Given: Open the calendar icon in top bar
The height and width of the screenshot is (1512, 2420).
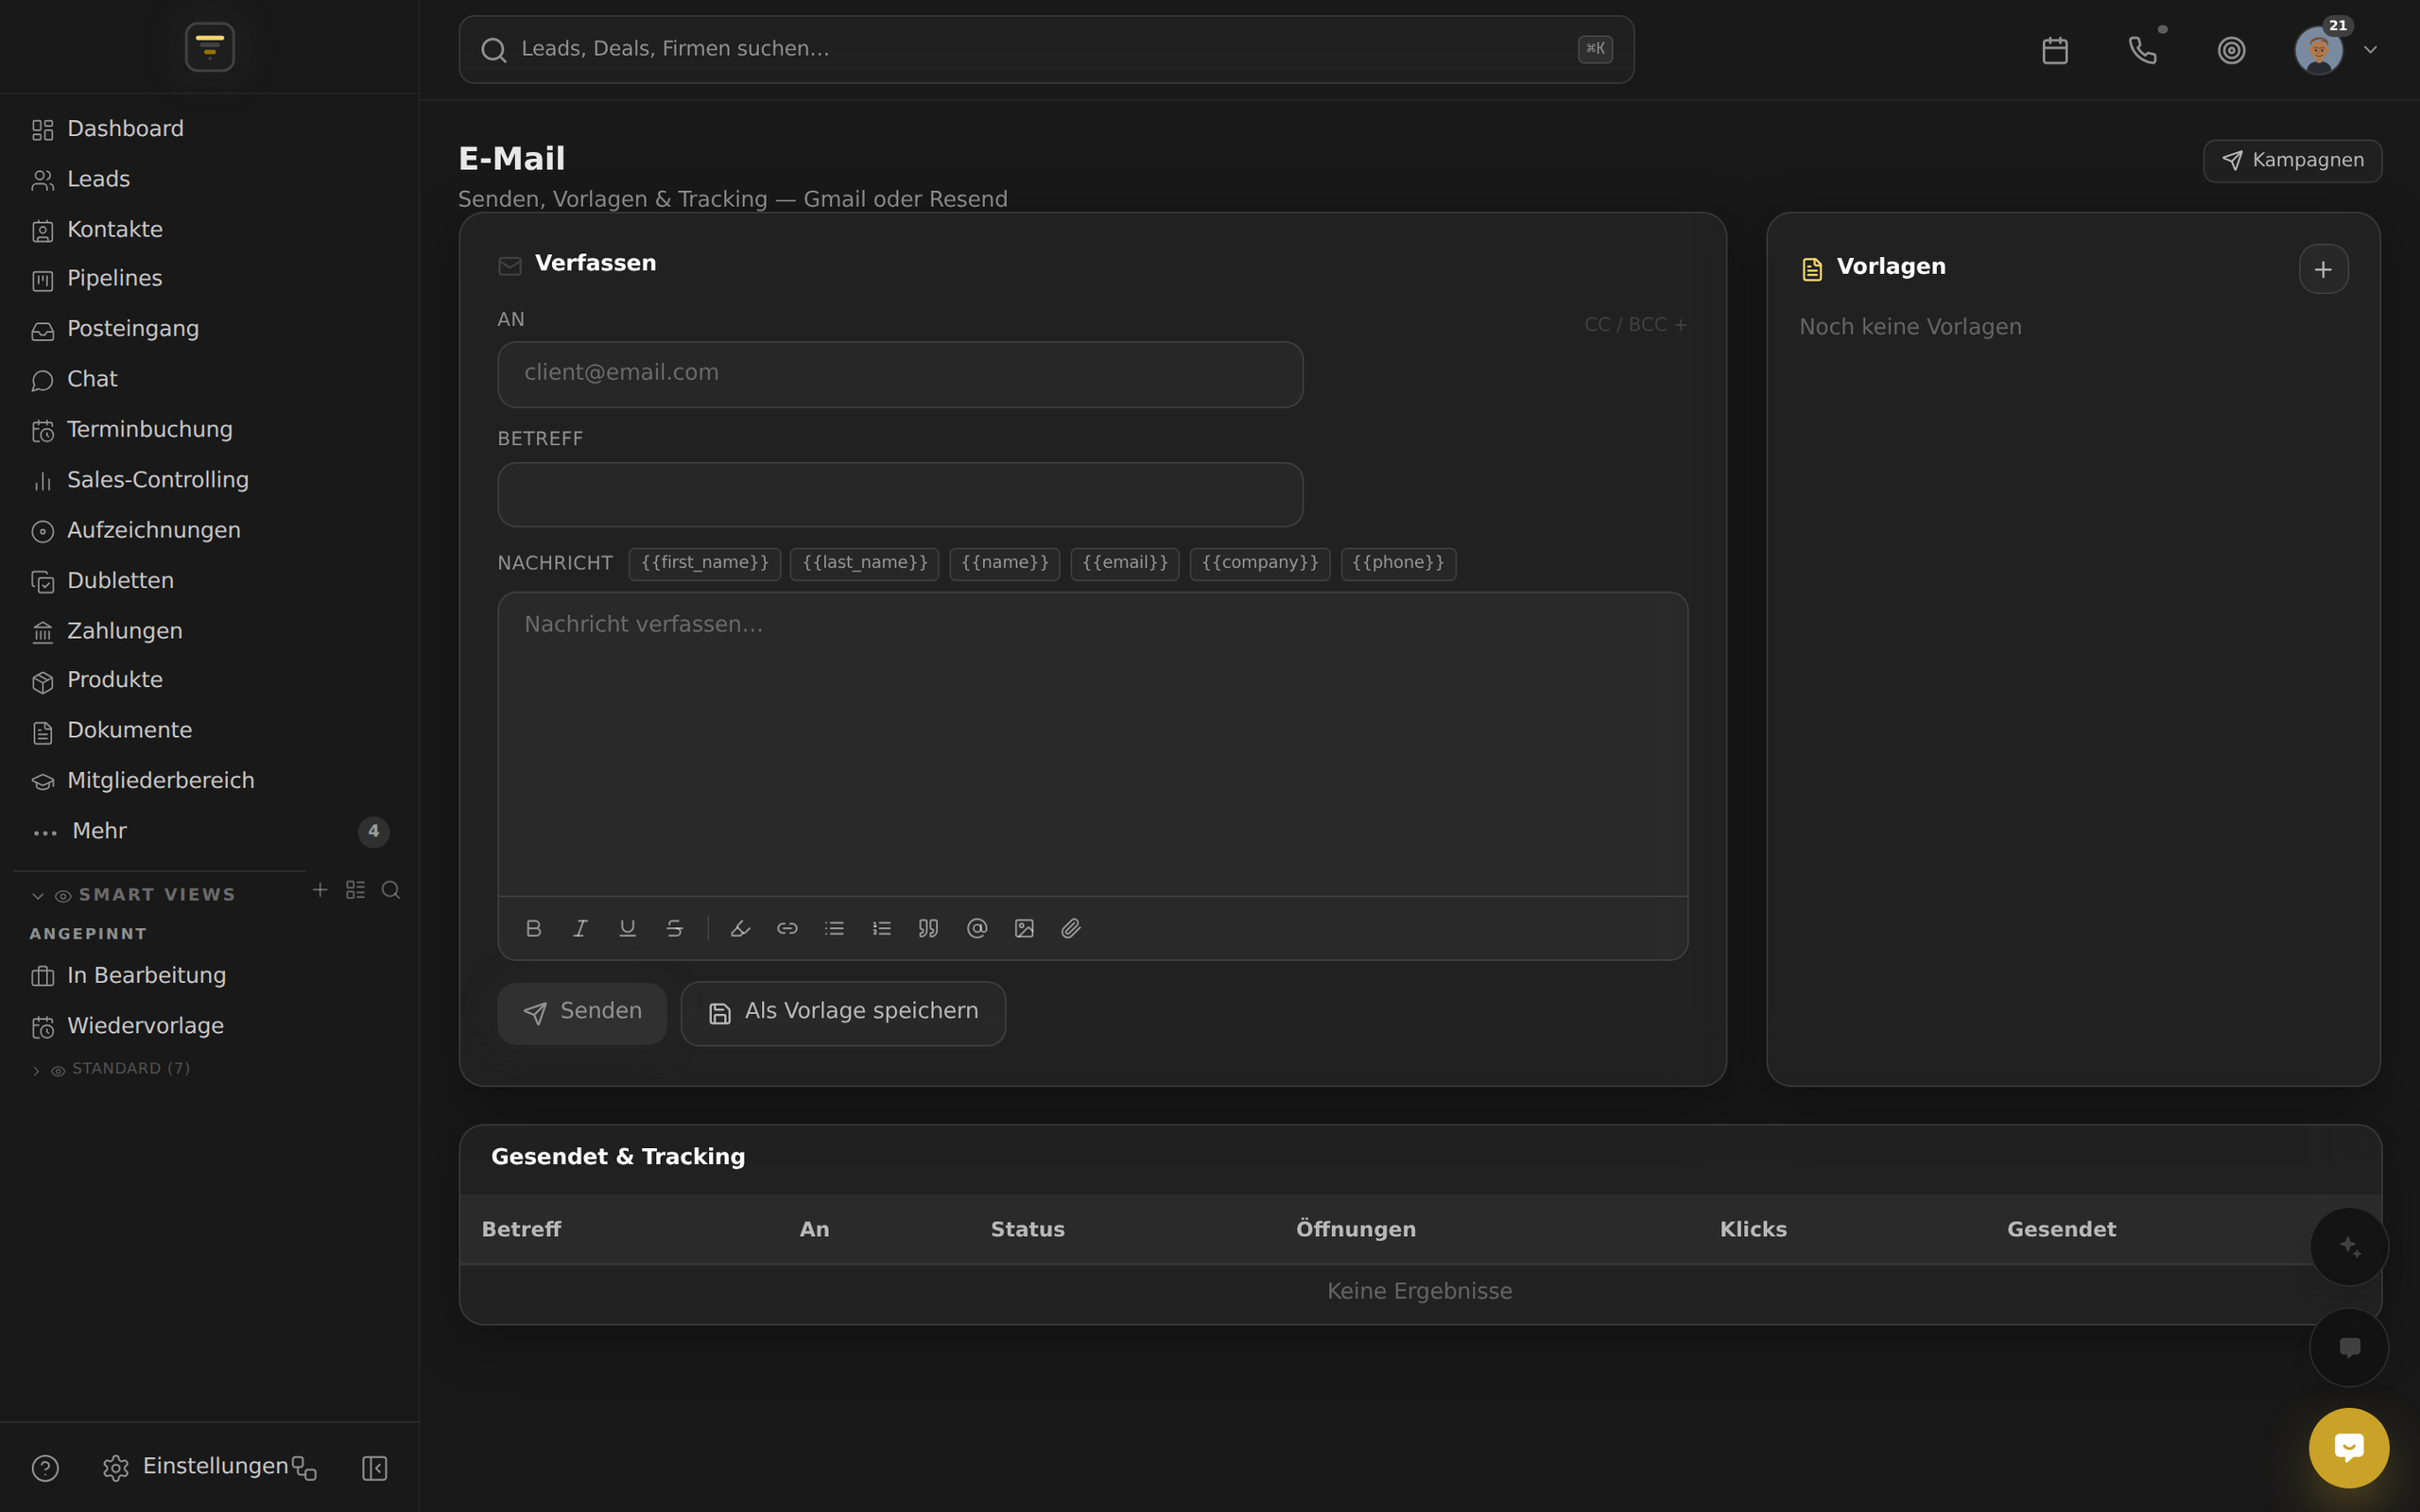Looking at the screenshot, I should tap(2055, 50).
